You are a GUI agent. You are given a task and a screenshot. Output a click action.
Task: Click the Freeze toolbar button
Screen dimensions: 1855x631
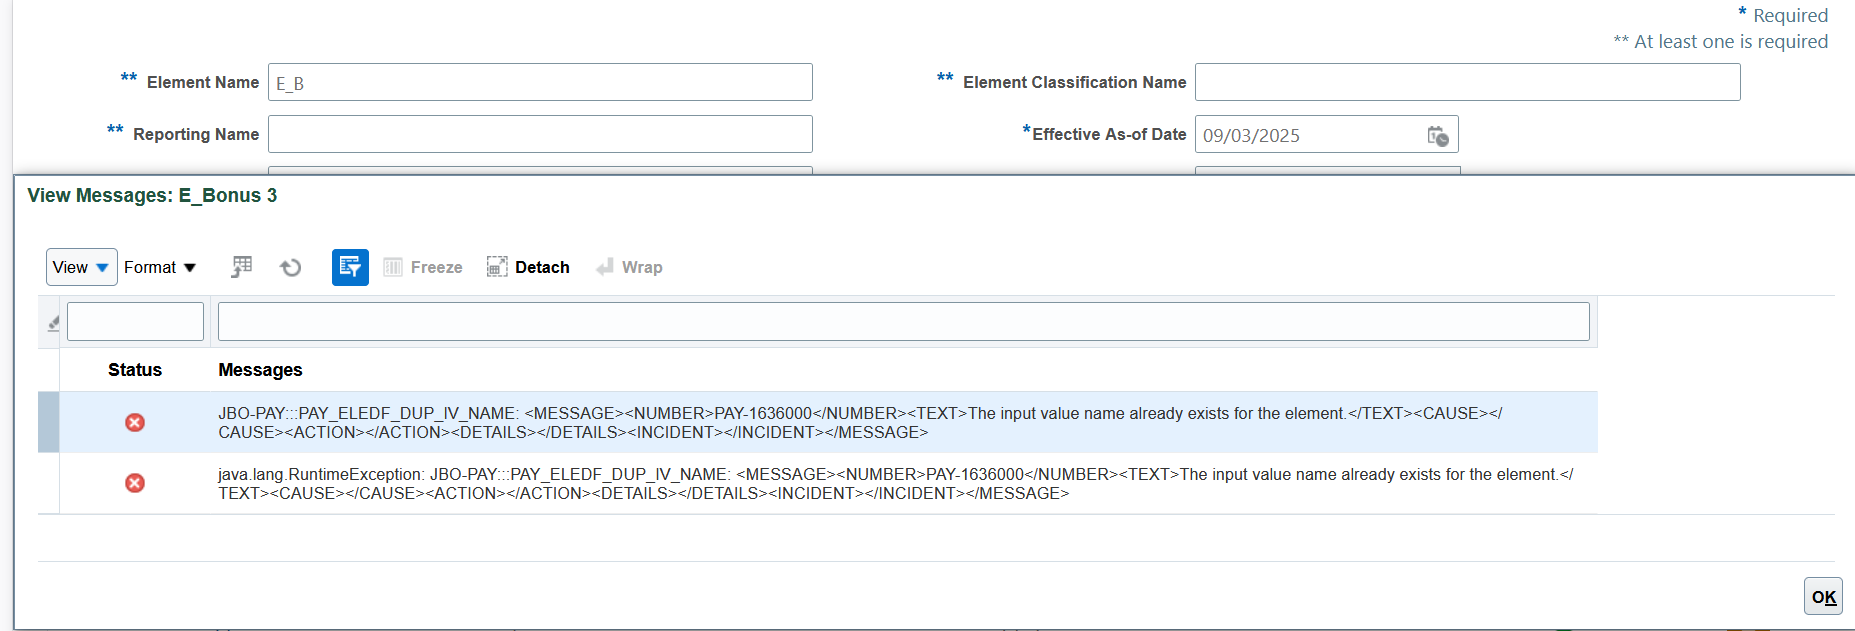[x=423, y=267]
